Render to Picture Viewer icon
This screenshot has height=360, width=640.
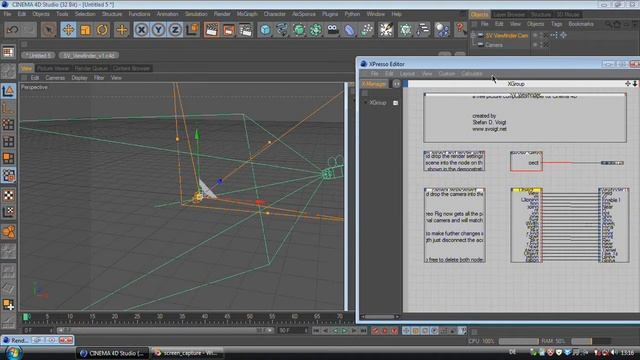(229, 30)
